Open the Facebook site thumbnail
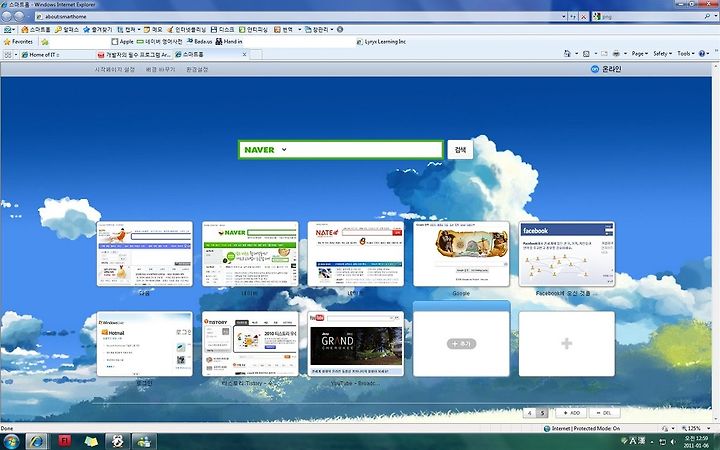 pyautogui.click(x=567, y=254)
